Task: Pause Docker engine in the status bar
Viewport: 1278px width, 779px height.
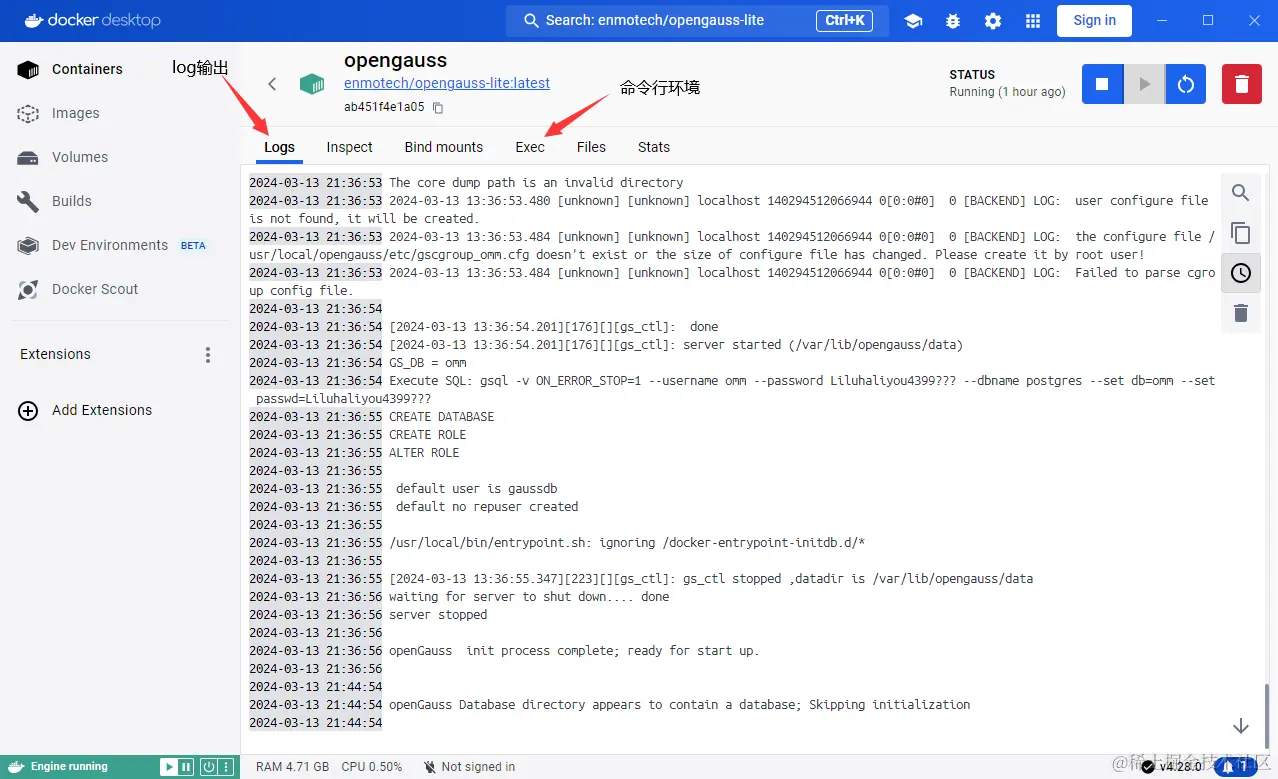Action: [x=186, y=767]
